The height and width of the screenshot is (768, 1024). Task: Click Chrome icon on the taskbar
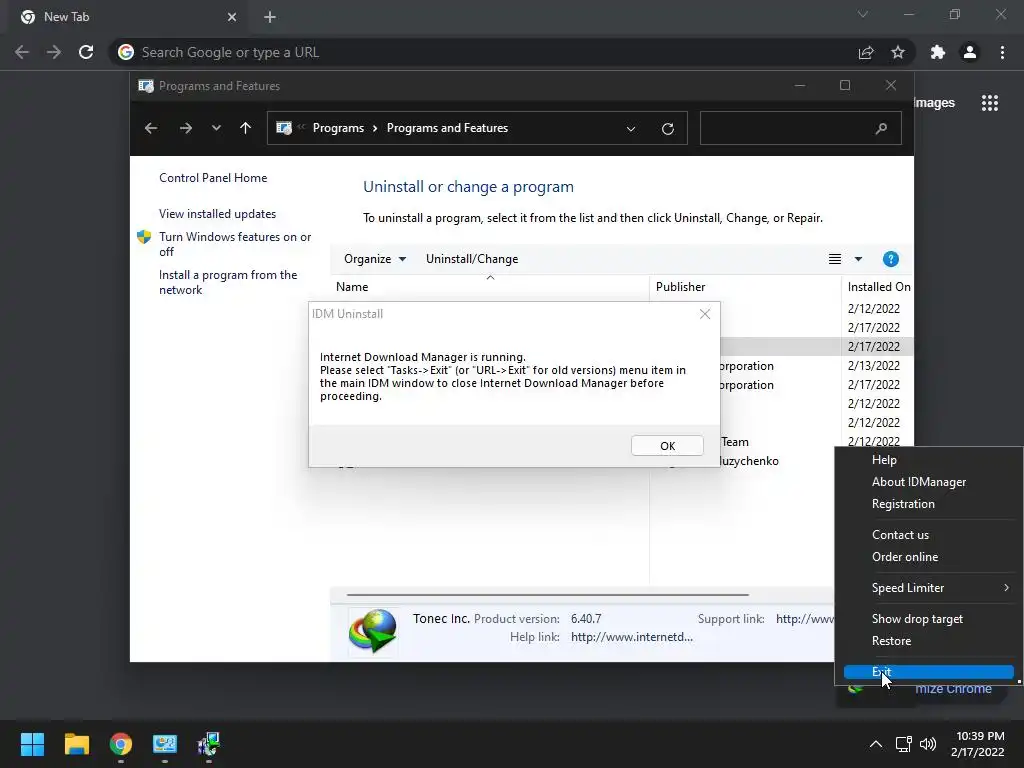pos(121,744)
